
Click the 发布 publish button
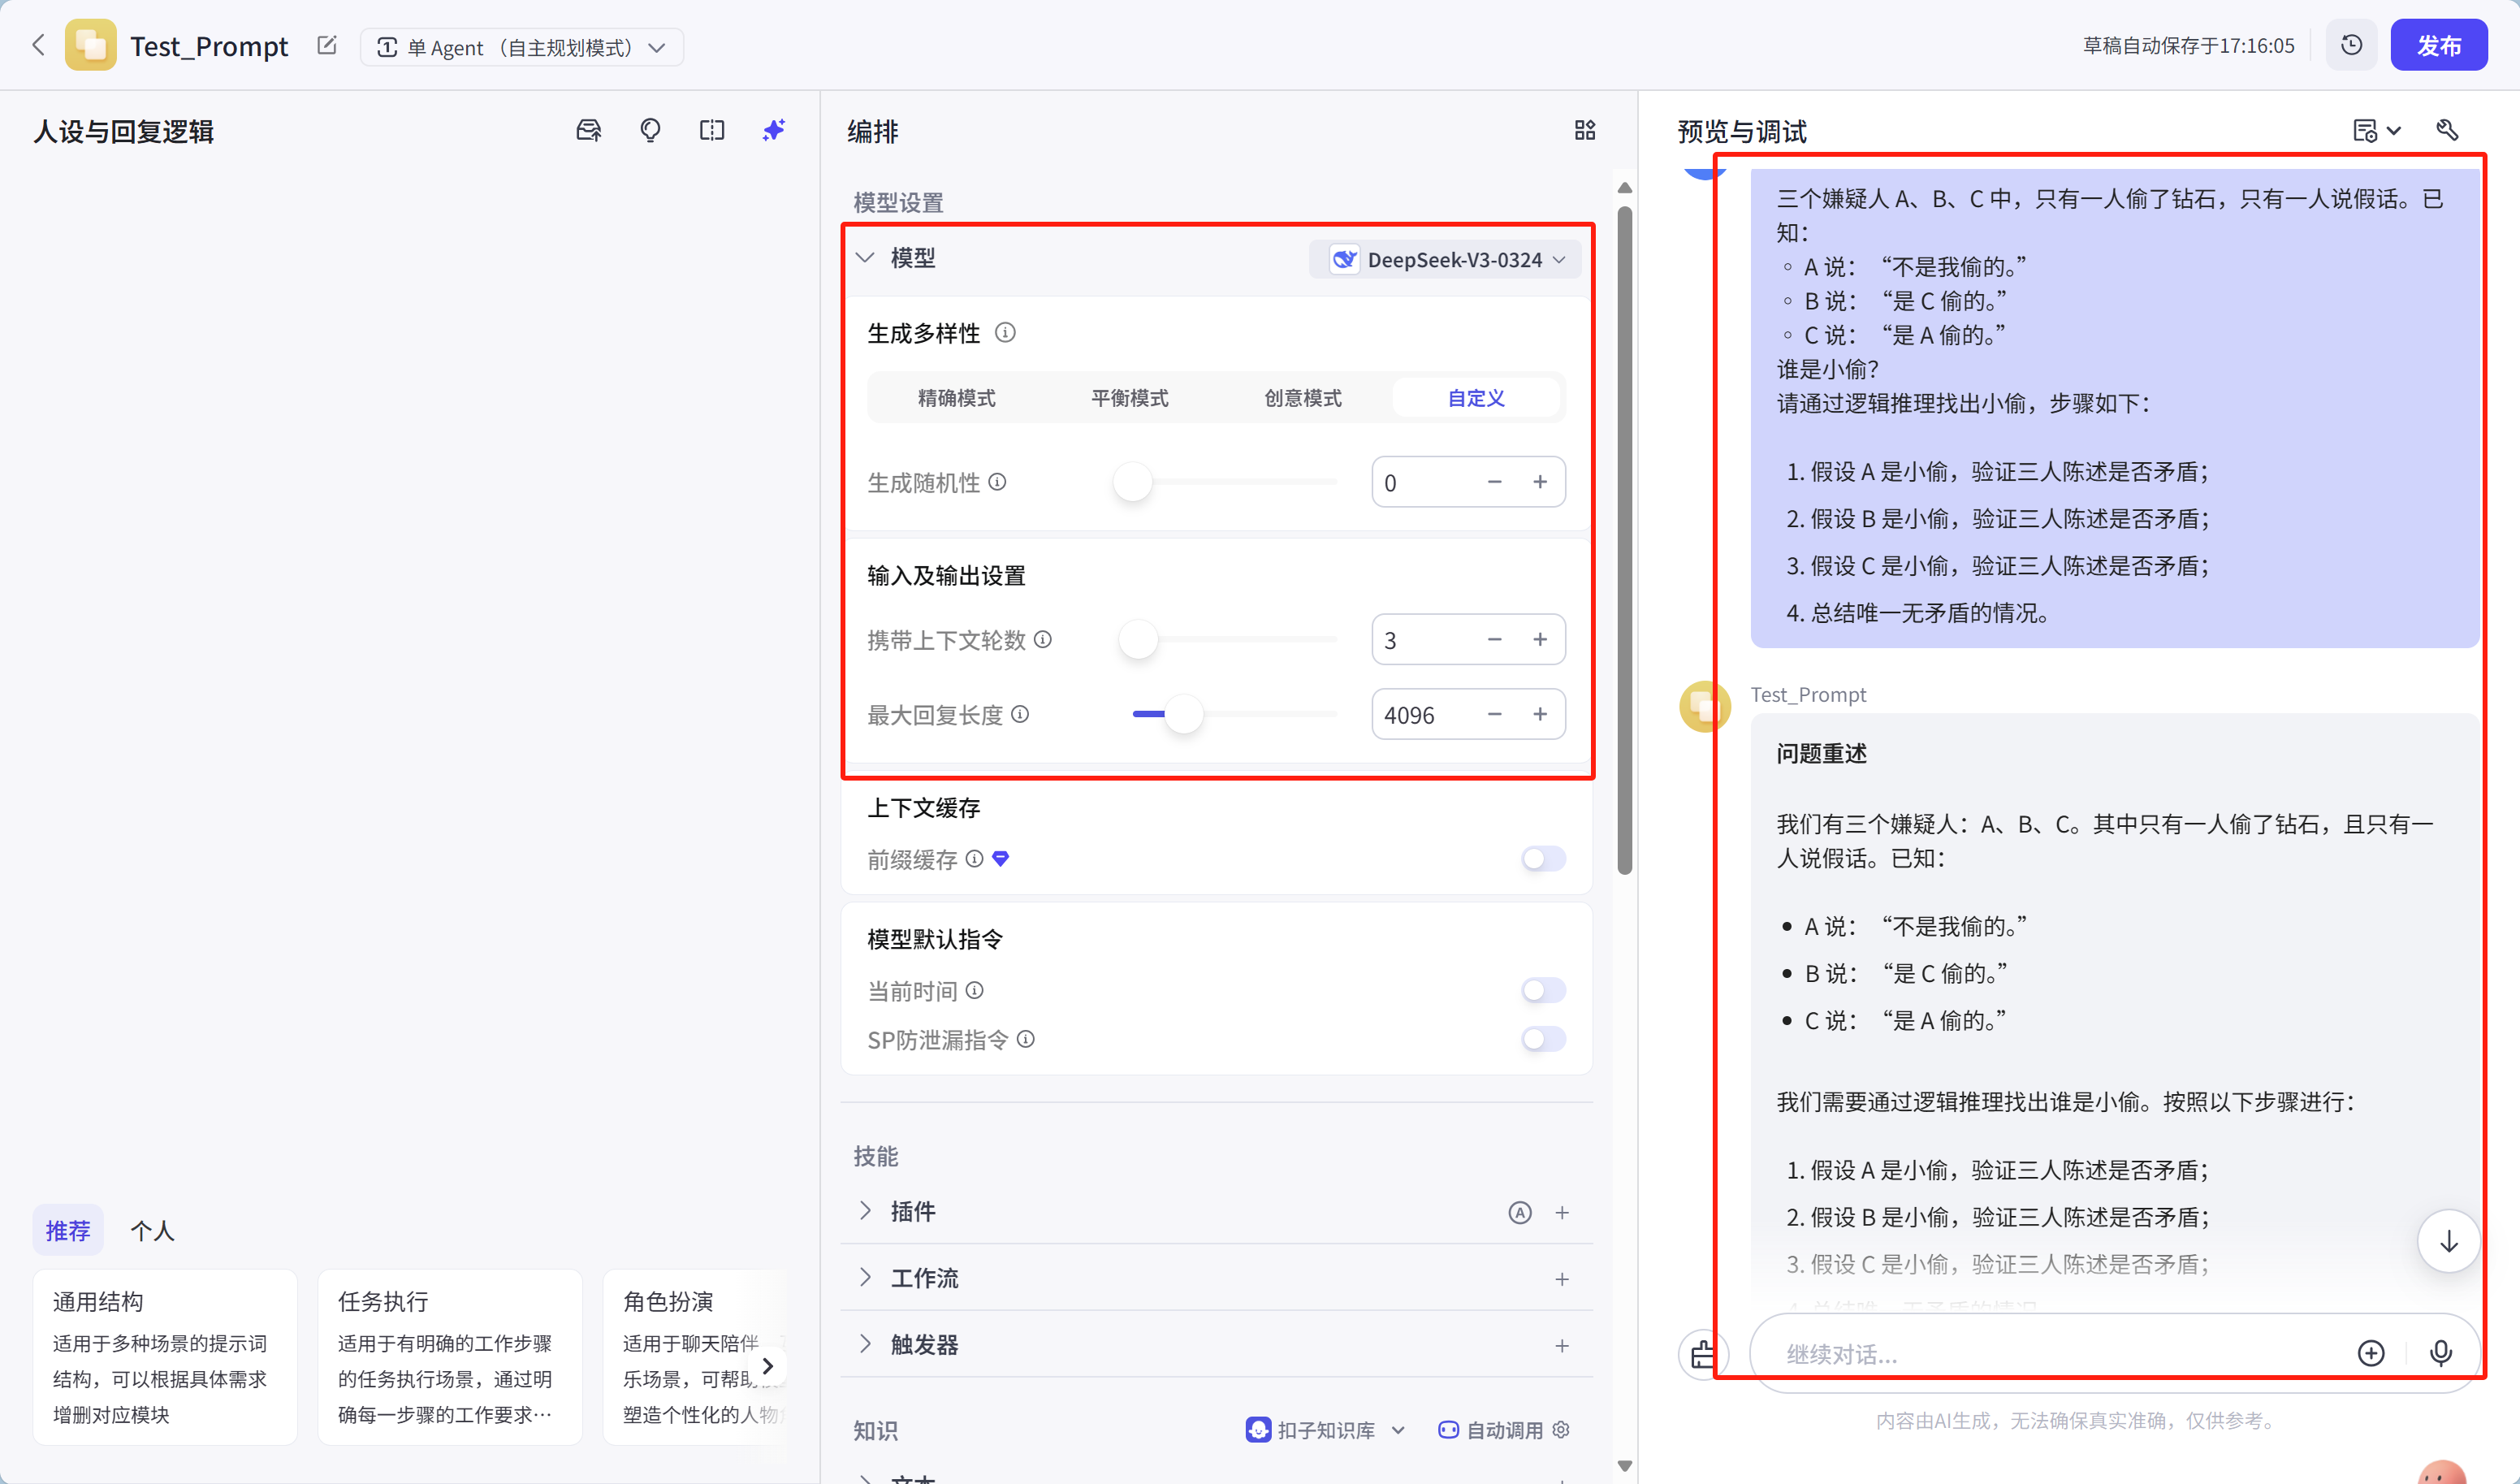2438,45
